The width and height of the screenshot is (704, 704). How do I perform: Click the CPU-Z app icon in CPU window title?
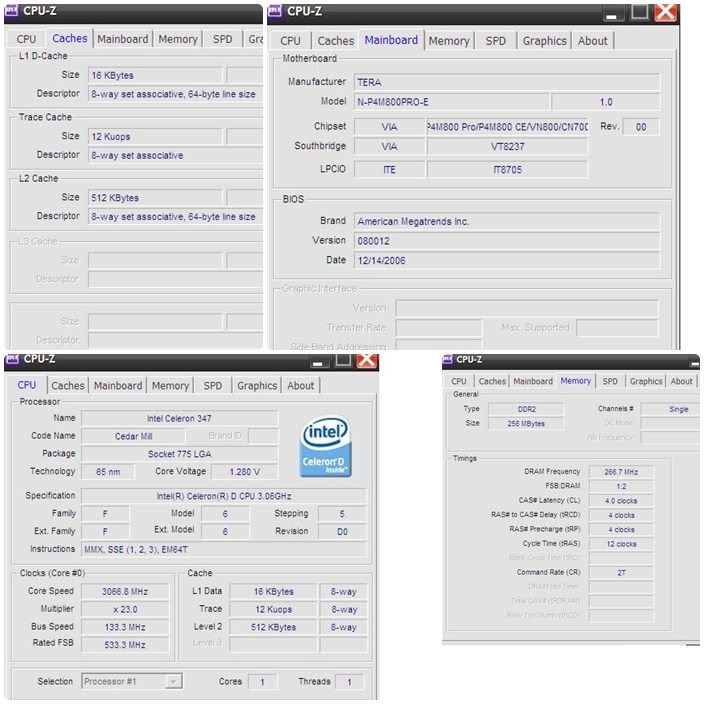click(x=12, y=359)
